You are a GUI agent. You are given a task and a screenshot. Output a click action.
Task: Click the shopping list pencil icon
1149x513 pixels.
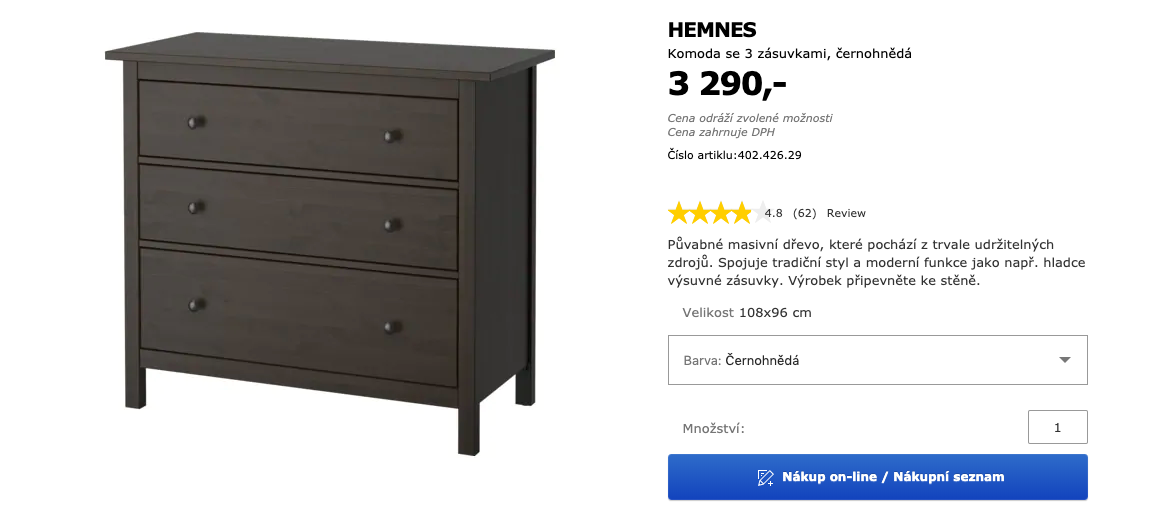tap(765, 478)
